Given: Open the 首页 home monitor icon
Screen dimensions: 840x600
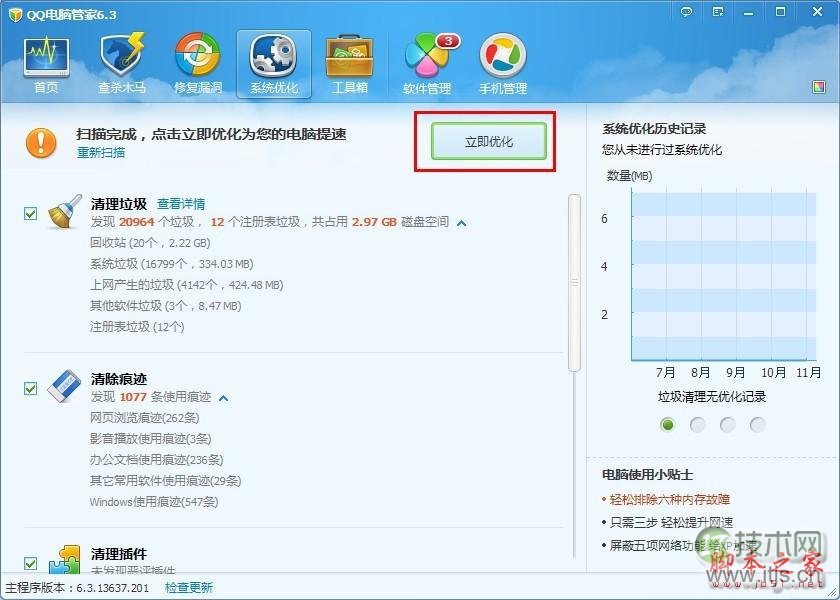Looking at the screenshot, I should coord(46,56).
